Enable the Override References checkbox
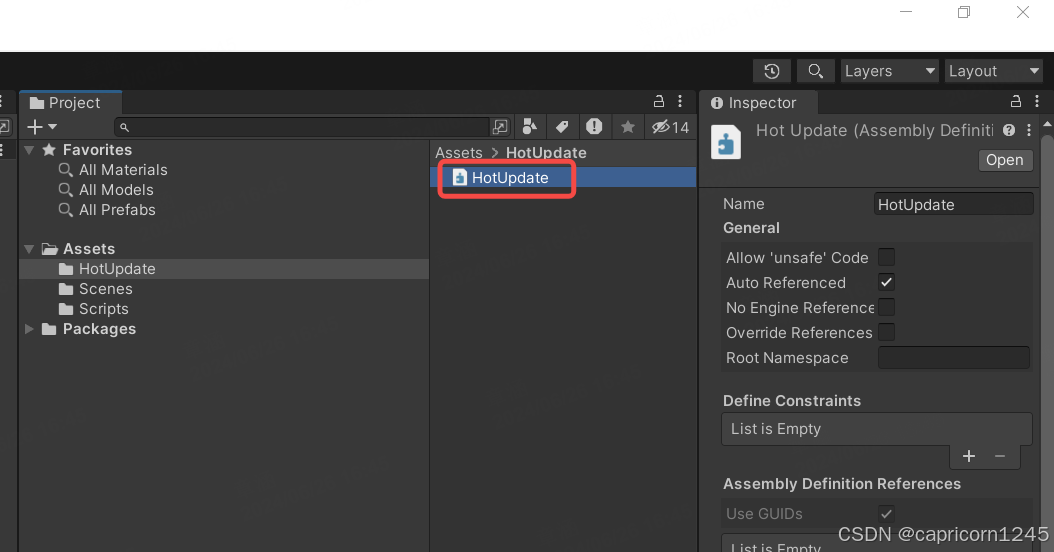 [886, 332]
